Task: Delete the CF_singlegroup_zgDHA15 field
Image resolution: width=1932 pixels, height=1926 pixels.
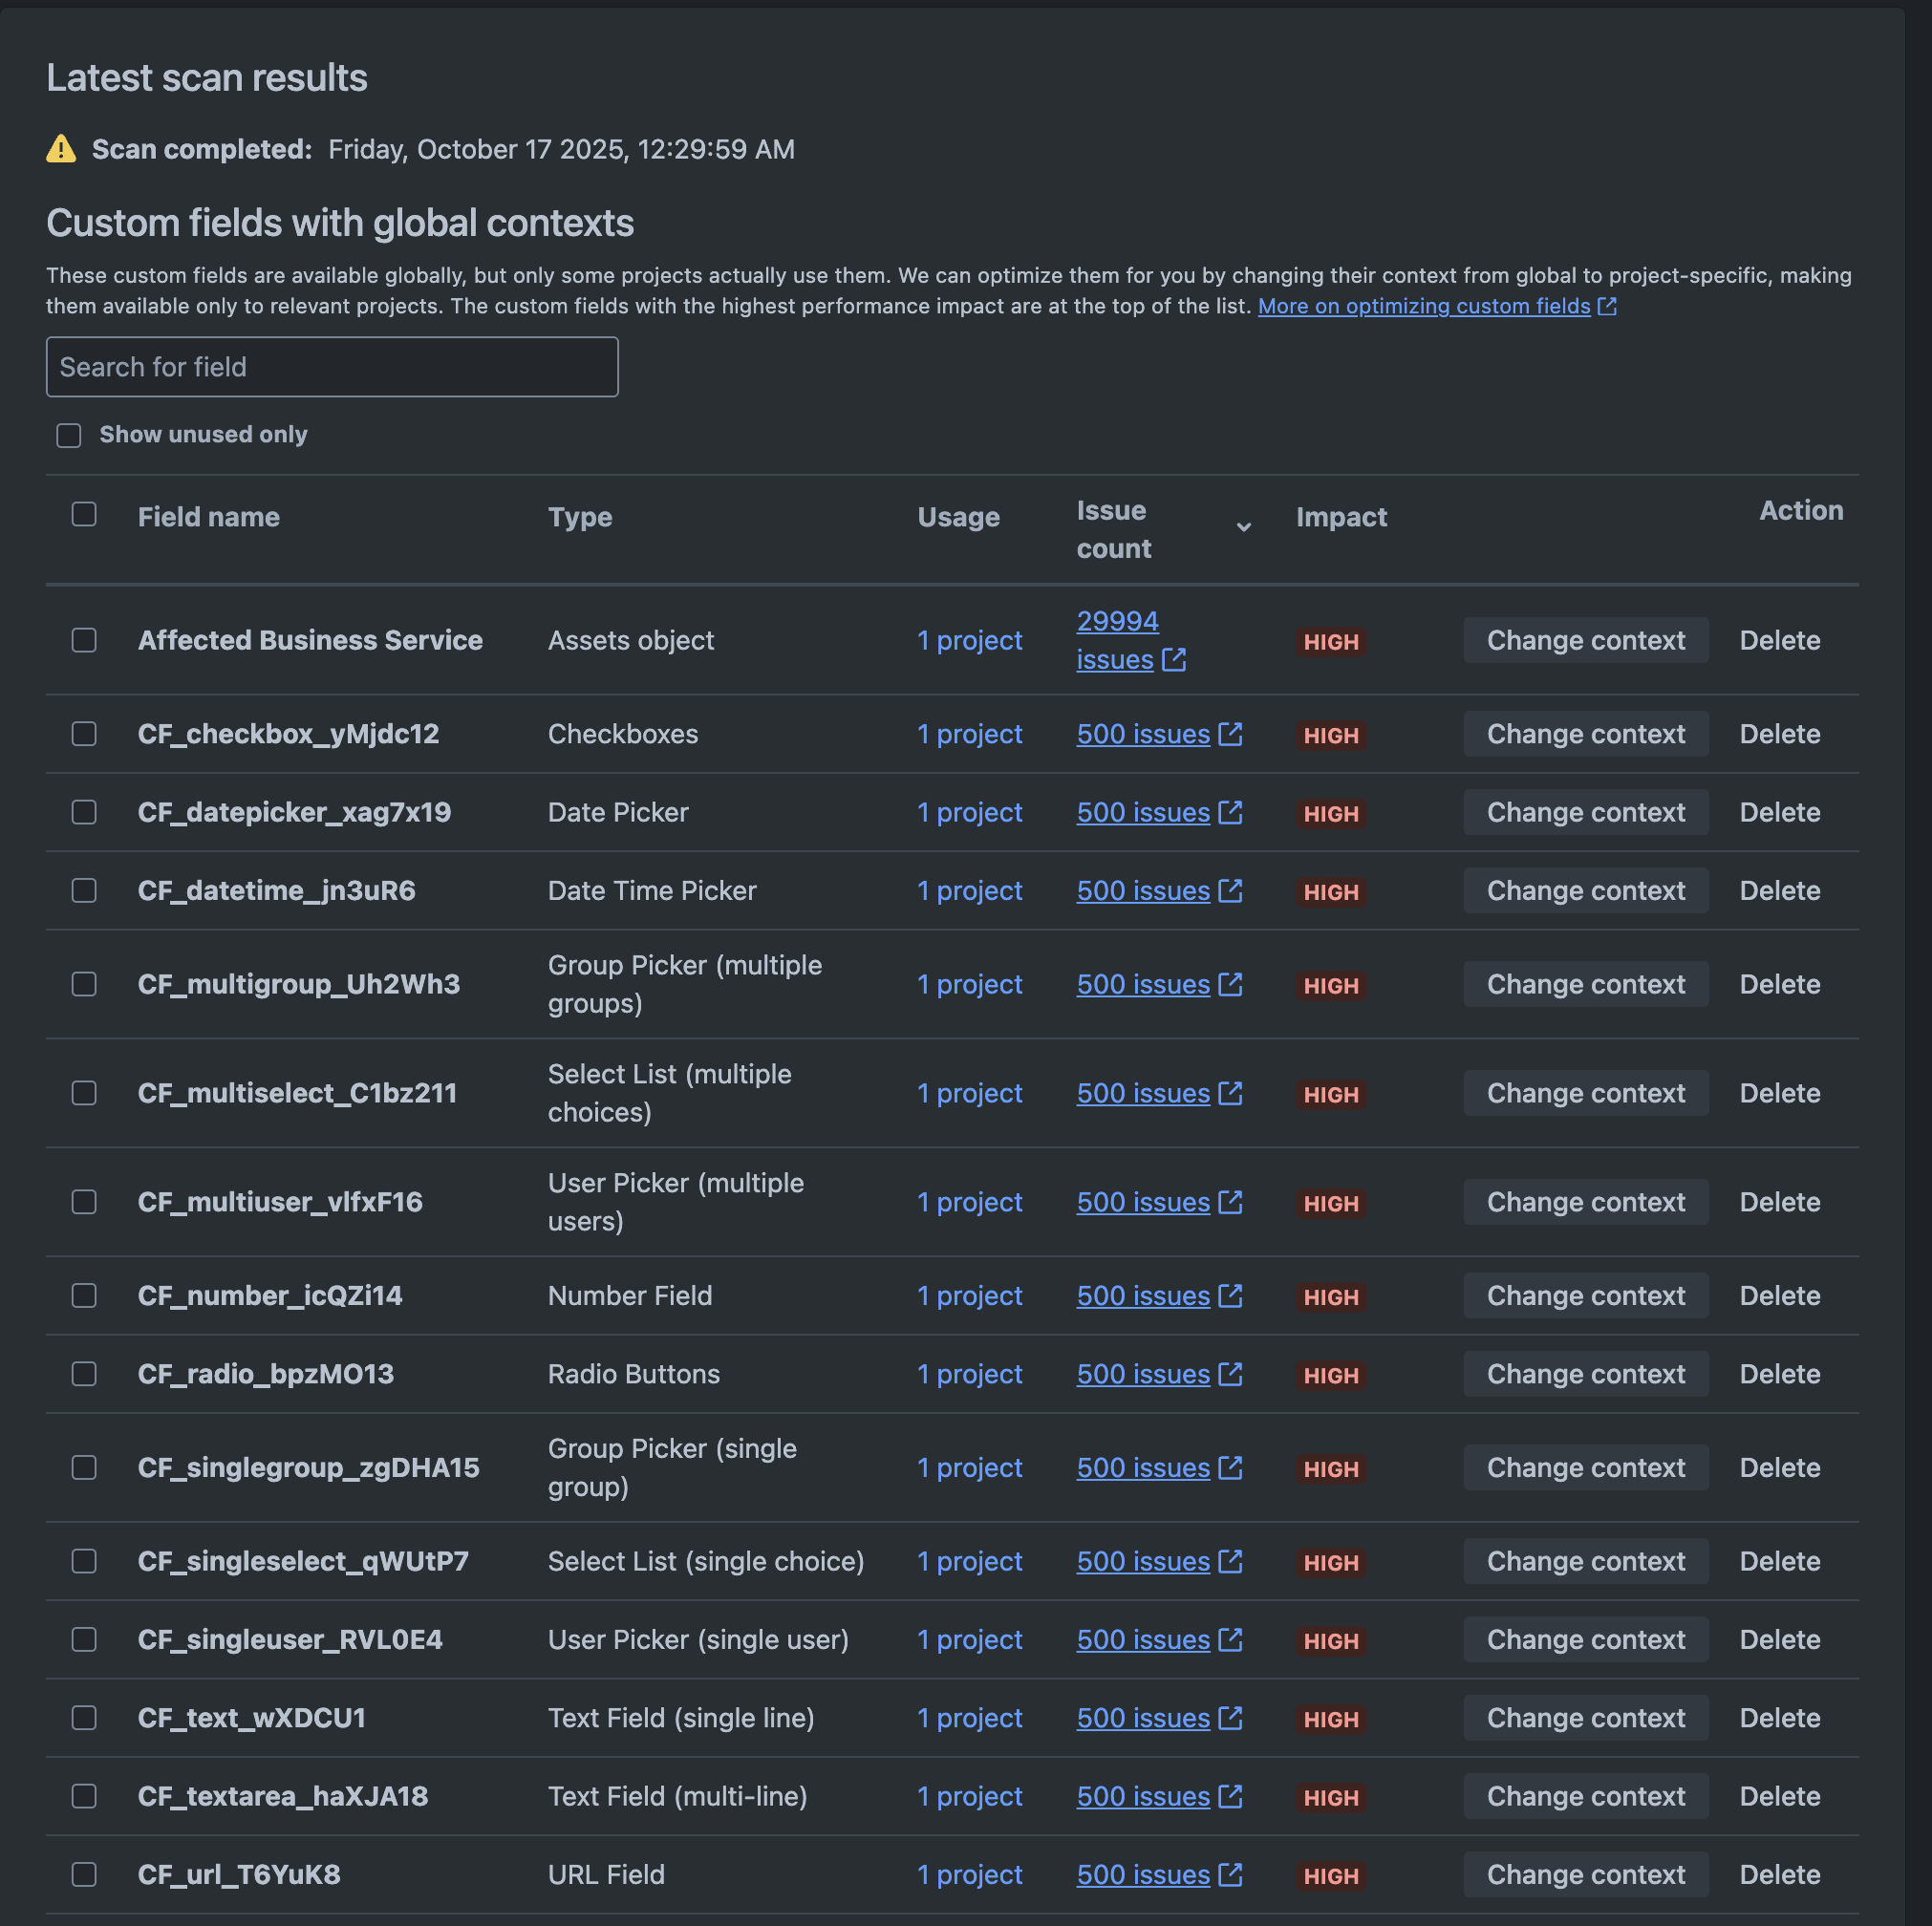Action: [x=1779, y=1467]
